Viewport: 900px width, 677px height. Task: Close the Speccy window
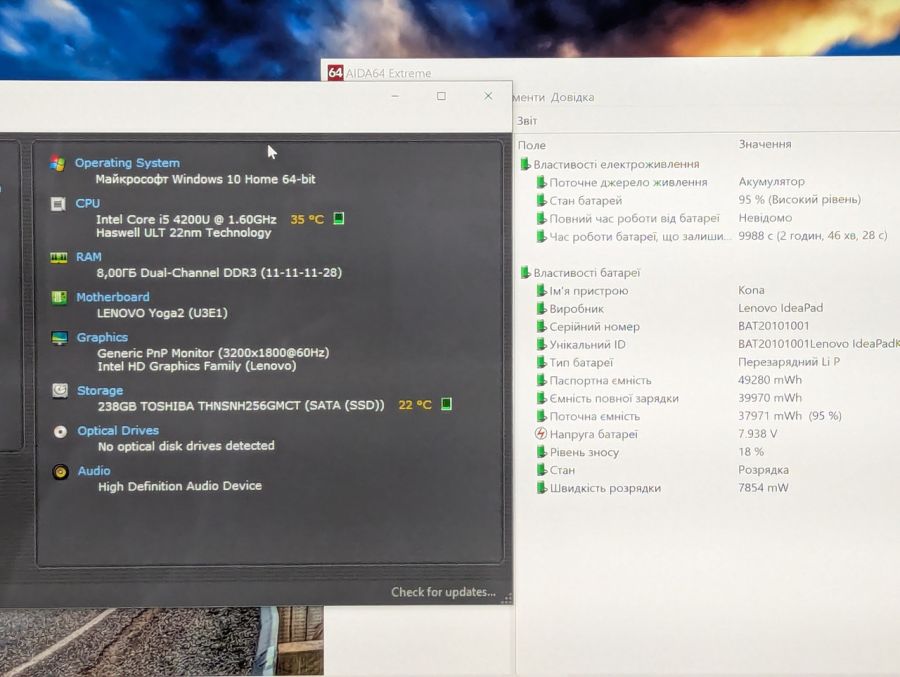click(488, 96)
